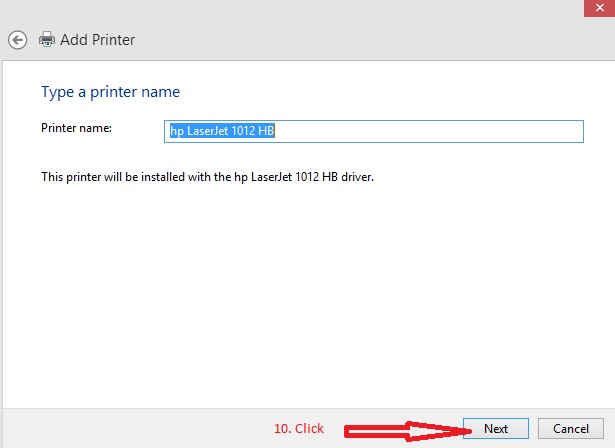Click the printer icon beside Add Printer
Image resolution: width=615 pixels, height=448 pixels.
(x=47, y=39)
